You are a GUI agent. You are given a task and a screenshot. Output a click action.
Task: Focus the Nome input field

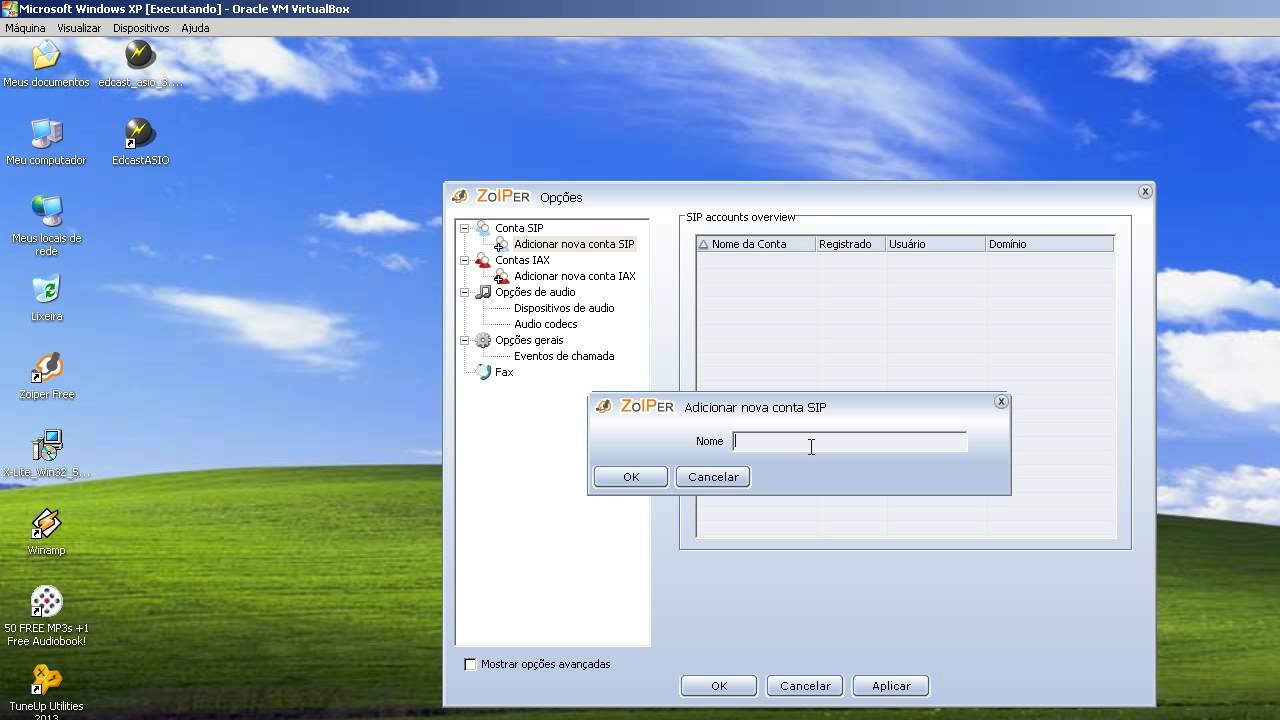pos(850,441)
